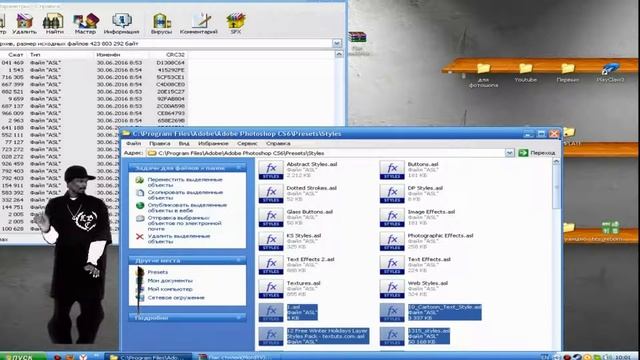Image resolution: width=640 pixels, height=360 pixels.
Task: Click the Найти icon in WinRAR toolbar
Action: coord(54,24)
